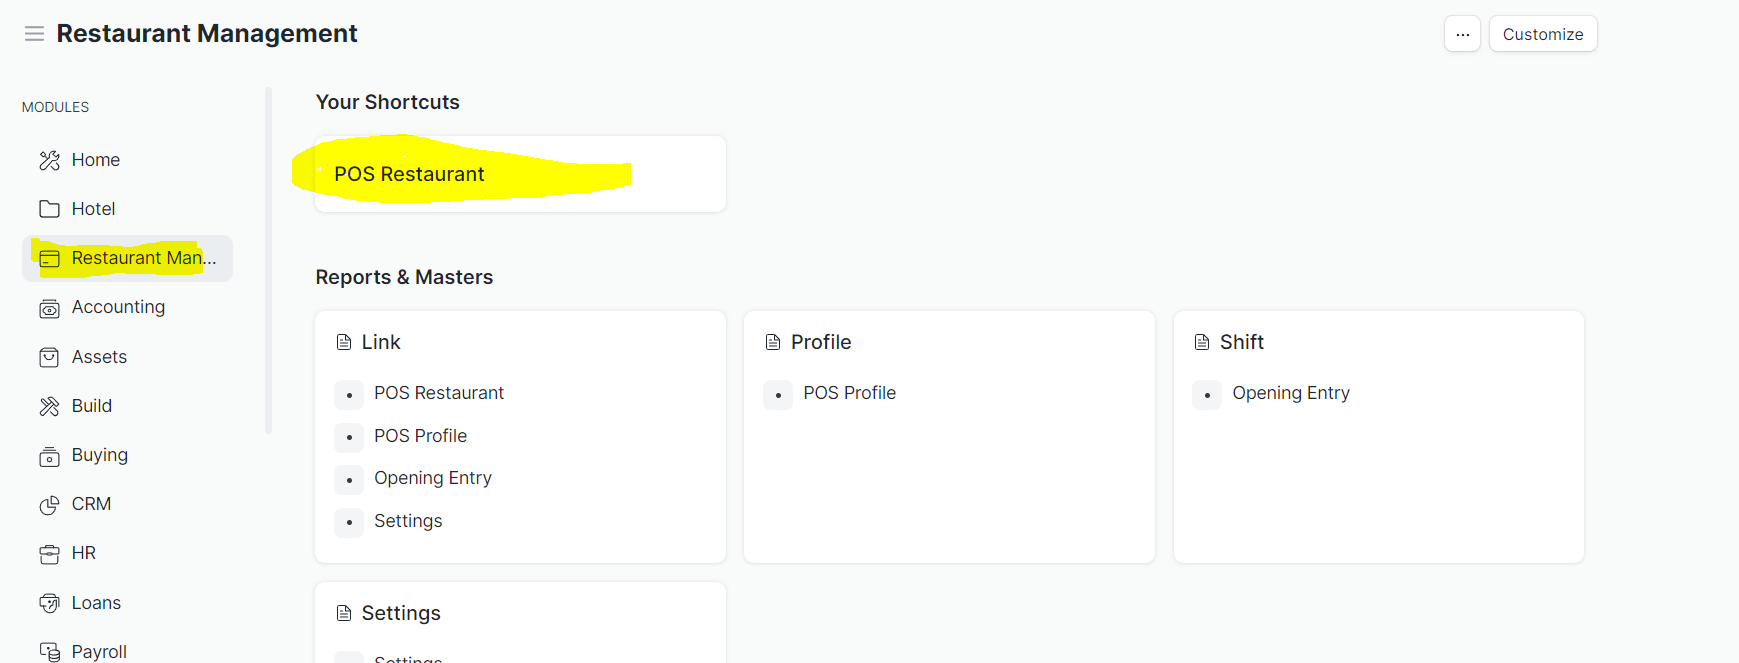Open the three-dots options menu
The image size is (1739, 663).
pos(1462,34)
